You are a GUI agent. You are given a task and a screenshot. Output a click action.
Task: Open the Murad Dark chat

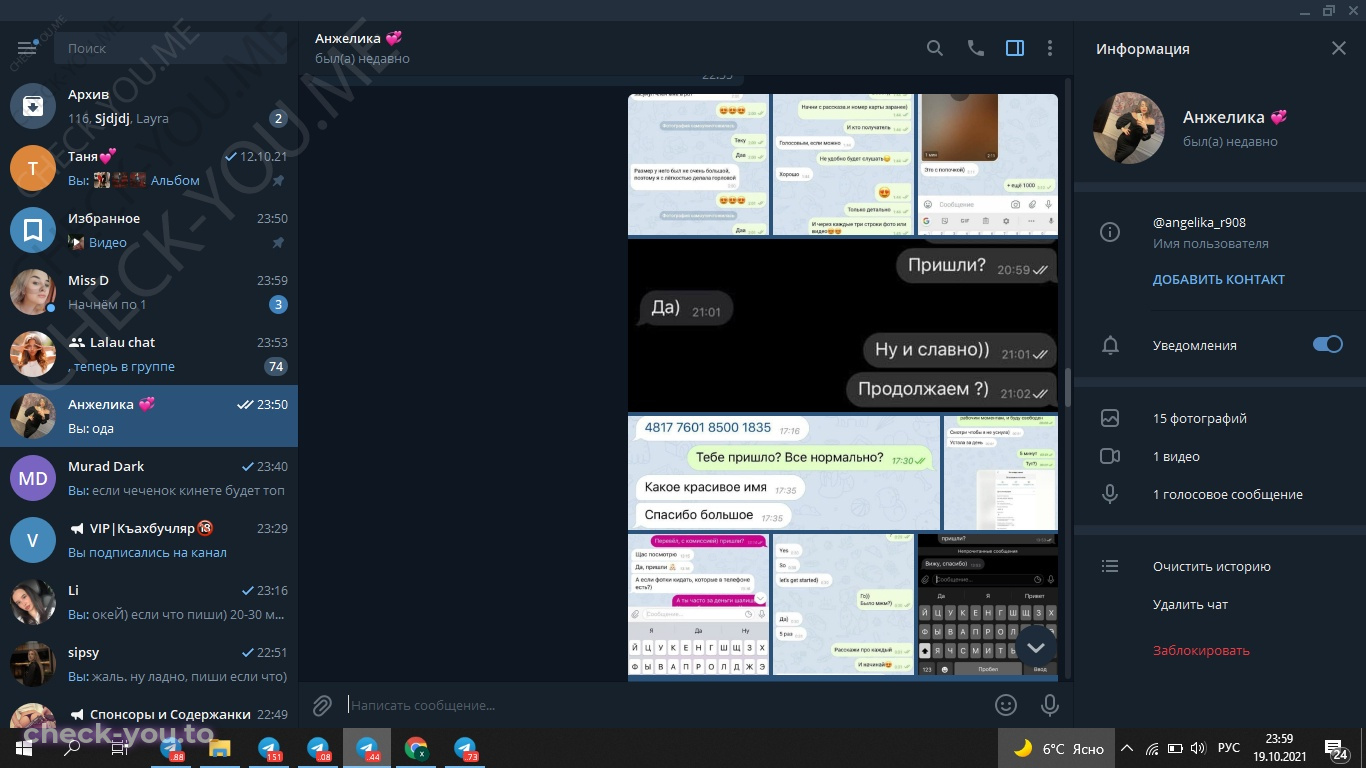click(149, 478)
